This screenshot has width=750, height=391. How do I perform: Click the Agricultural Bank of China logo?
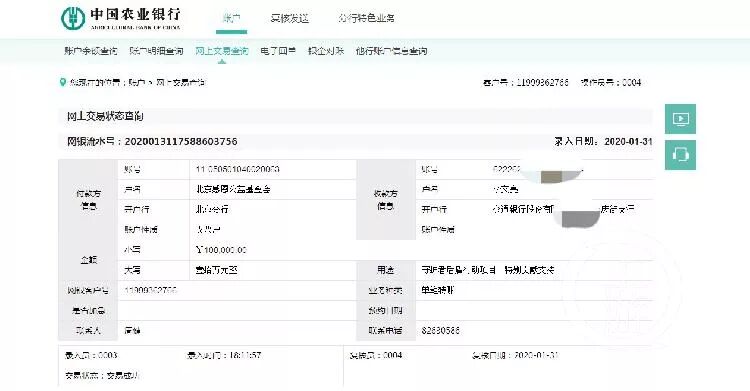click(121, 18)
